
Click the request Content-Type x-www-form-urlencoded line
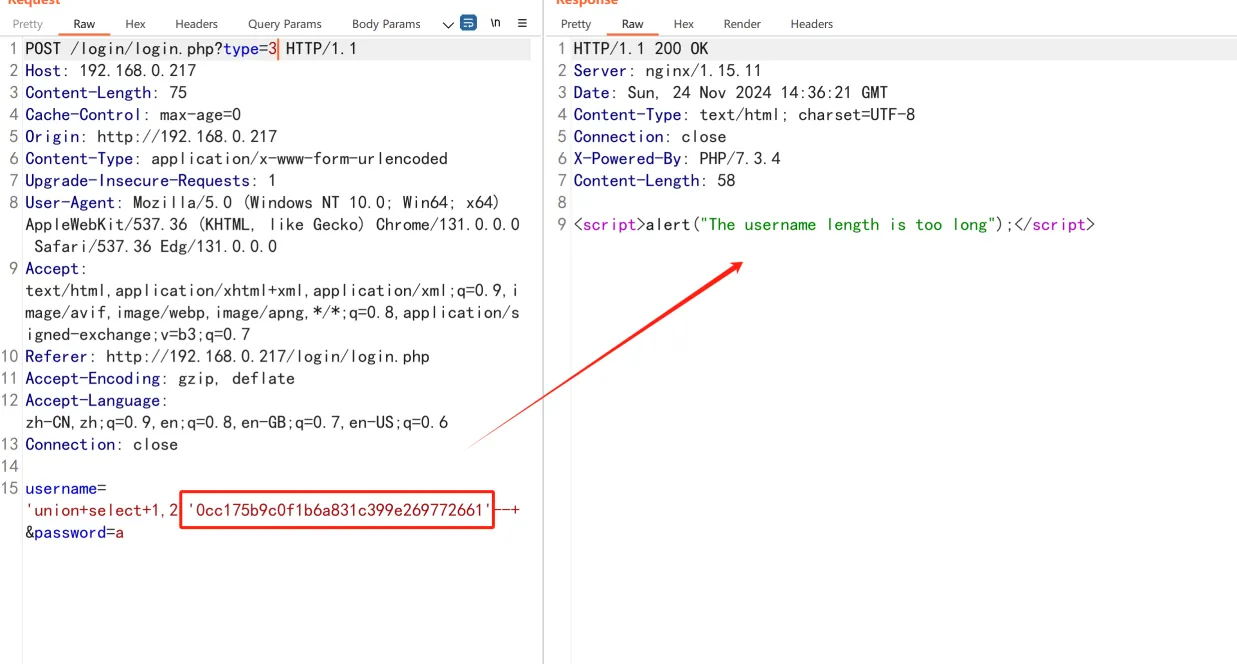pyautogui.click(x=236, y=159)
